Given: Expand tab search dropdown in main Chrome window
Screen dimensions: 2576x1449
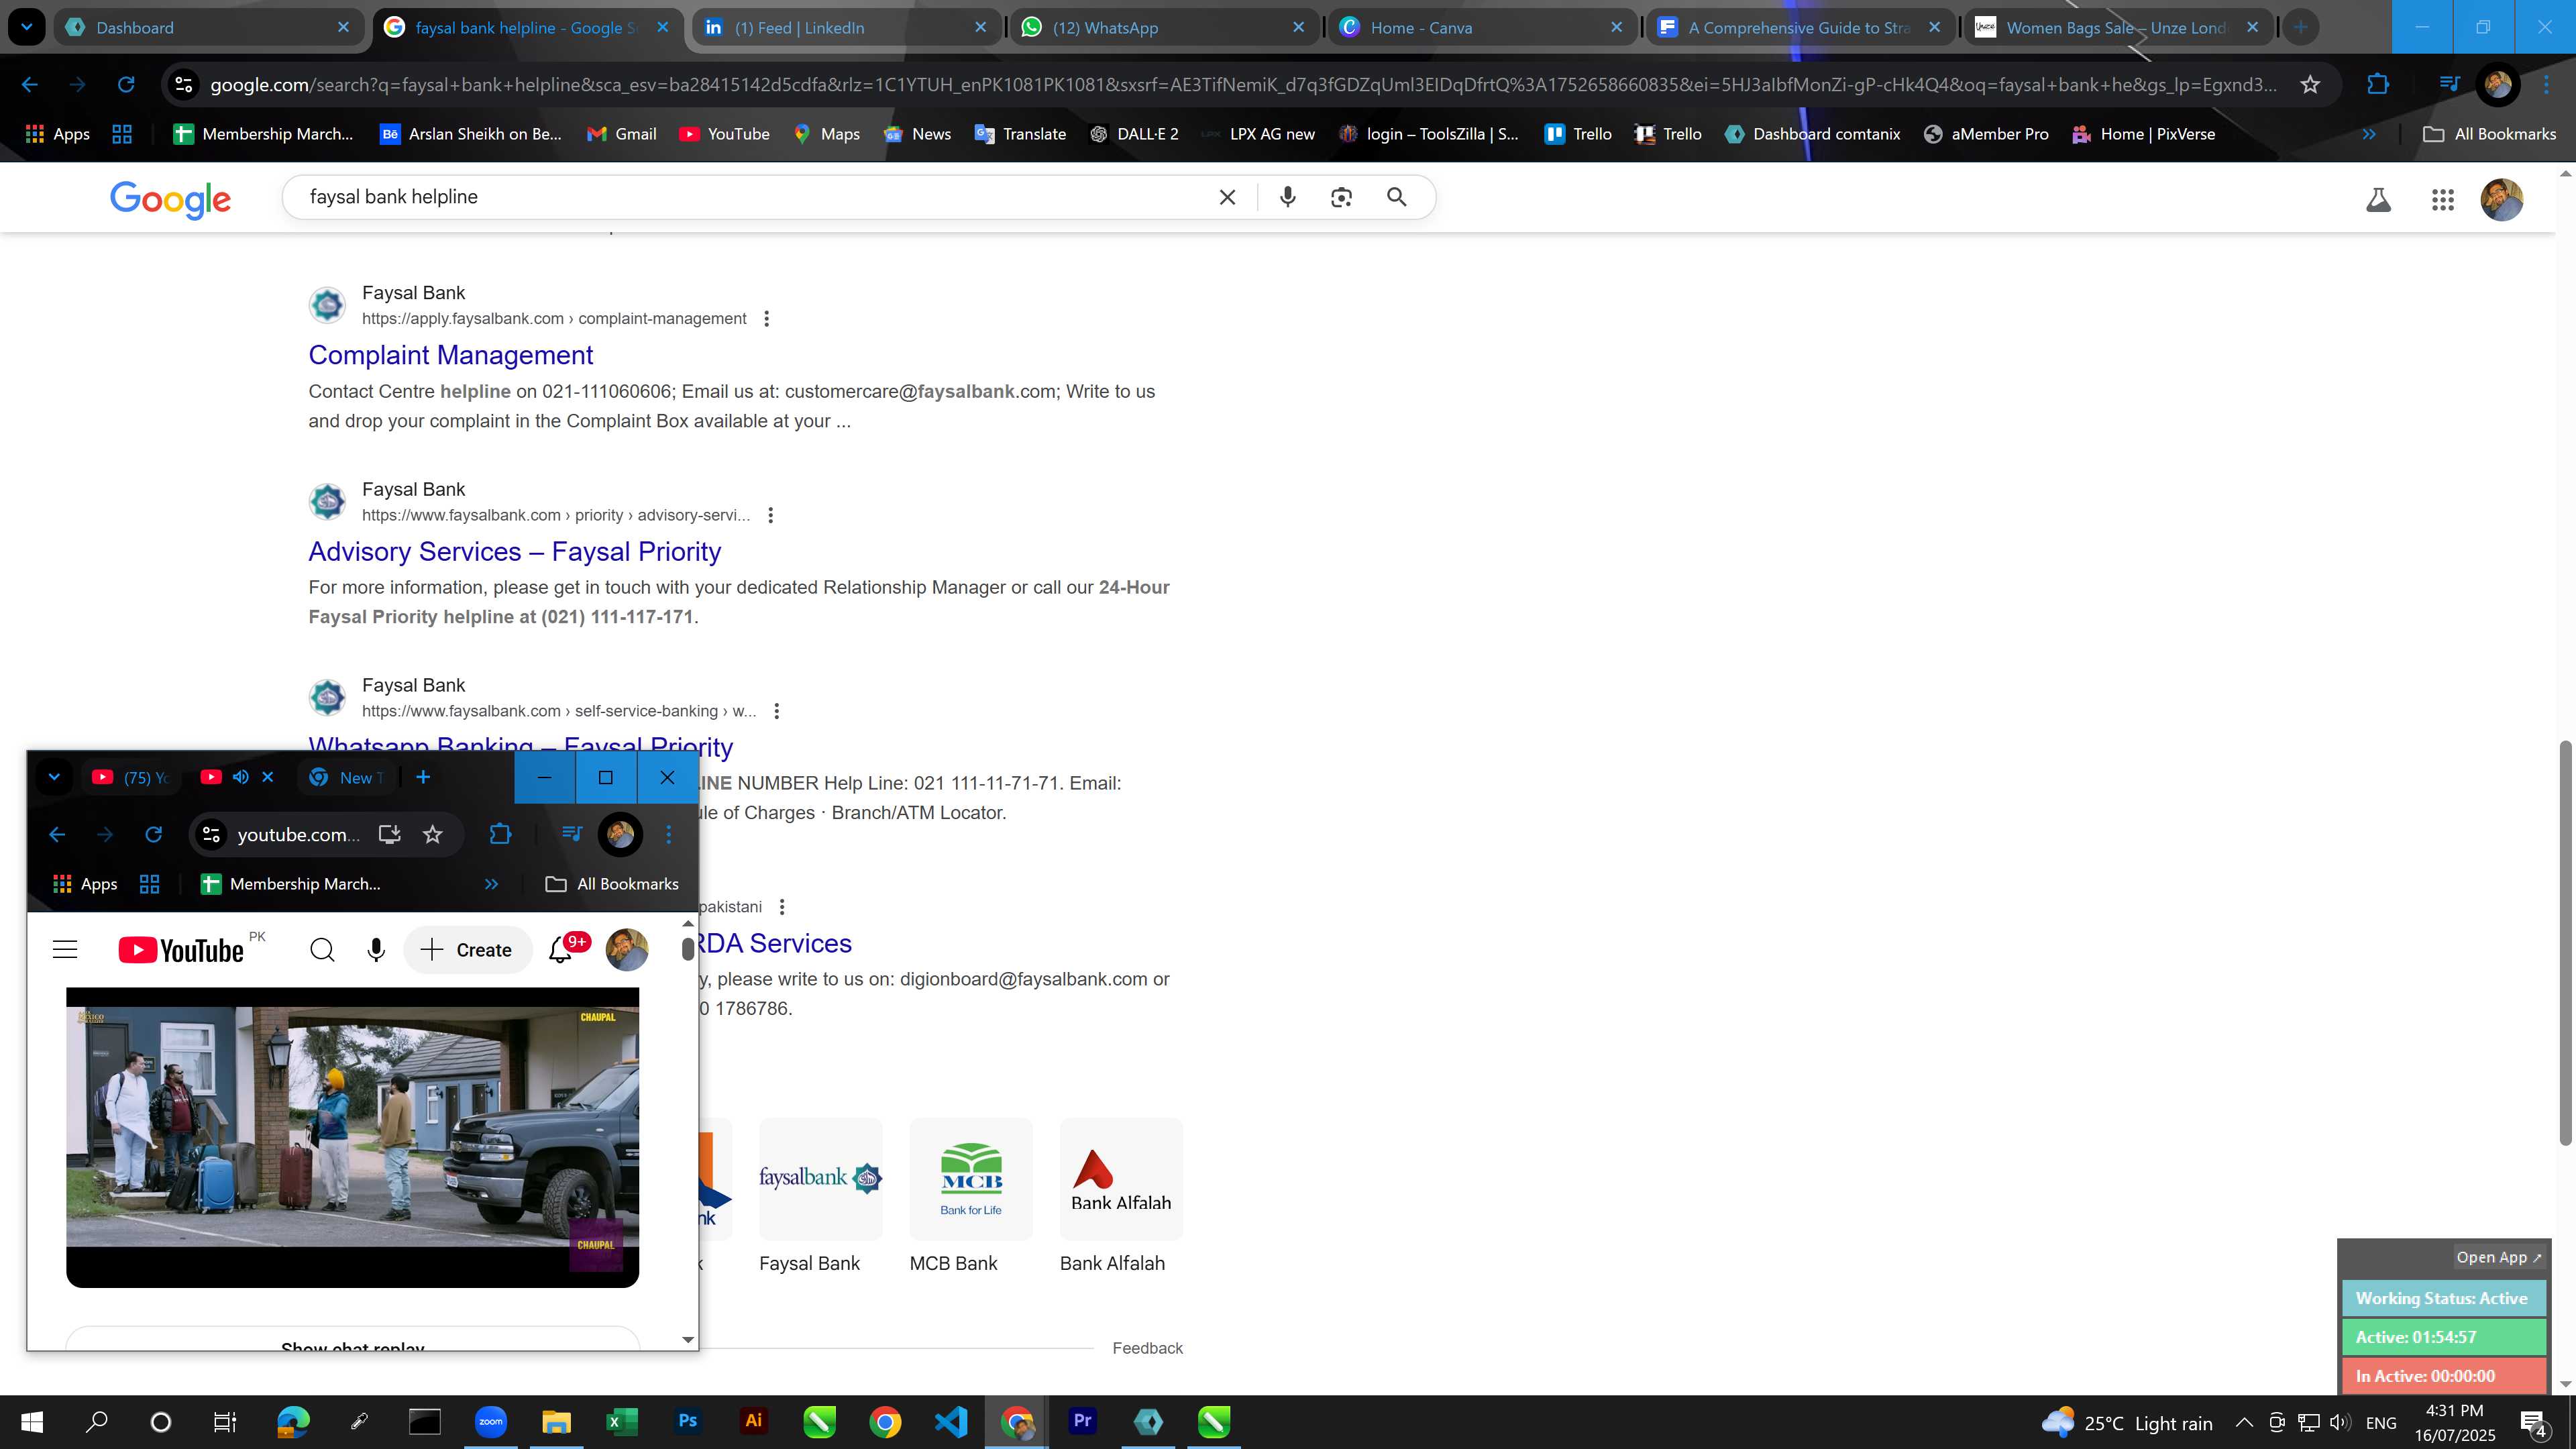Looking at the screenshot, I should coord(27,27).
